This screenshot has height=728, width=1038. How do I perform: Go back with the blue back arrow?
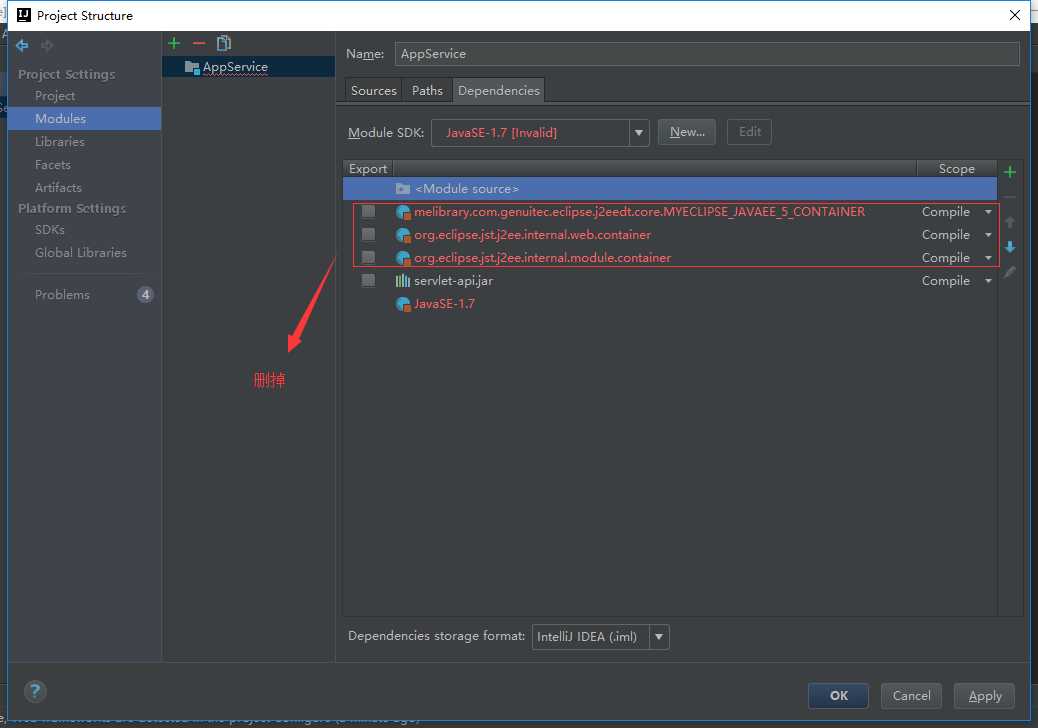[x=22, y=45]
